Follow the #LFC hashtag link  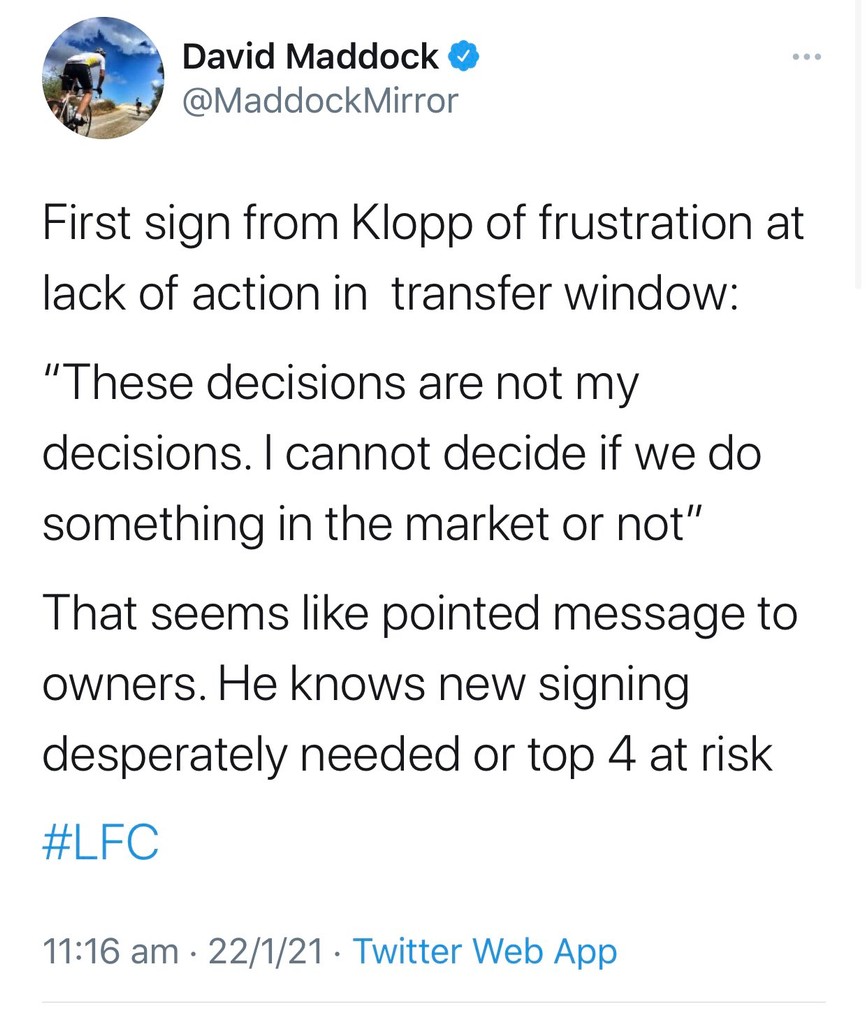(101, 843)
